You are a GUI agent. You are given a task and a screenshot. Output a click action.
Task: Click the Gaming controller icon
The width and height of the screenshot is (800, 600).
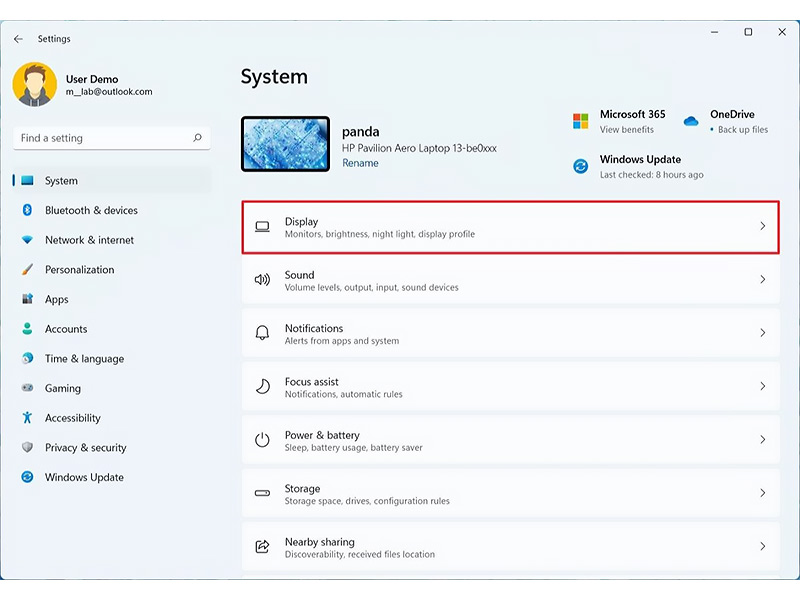27,388
